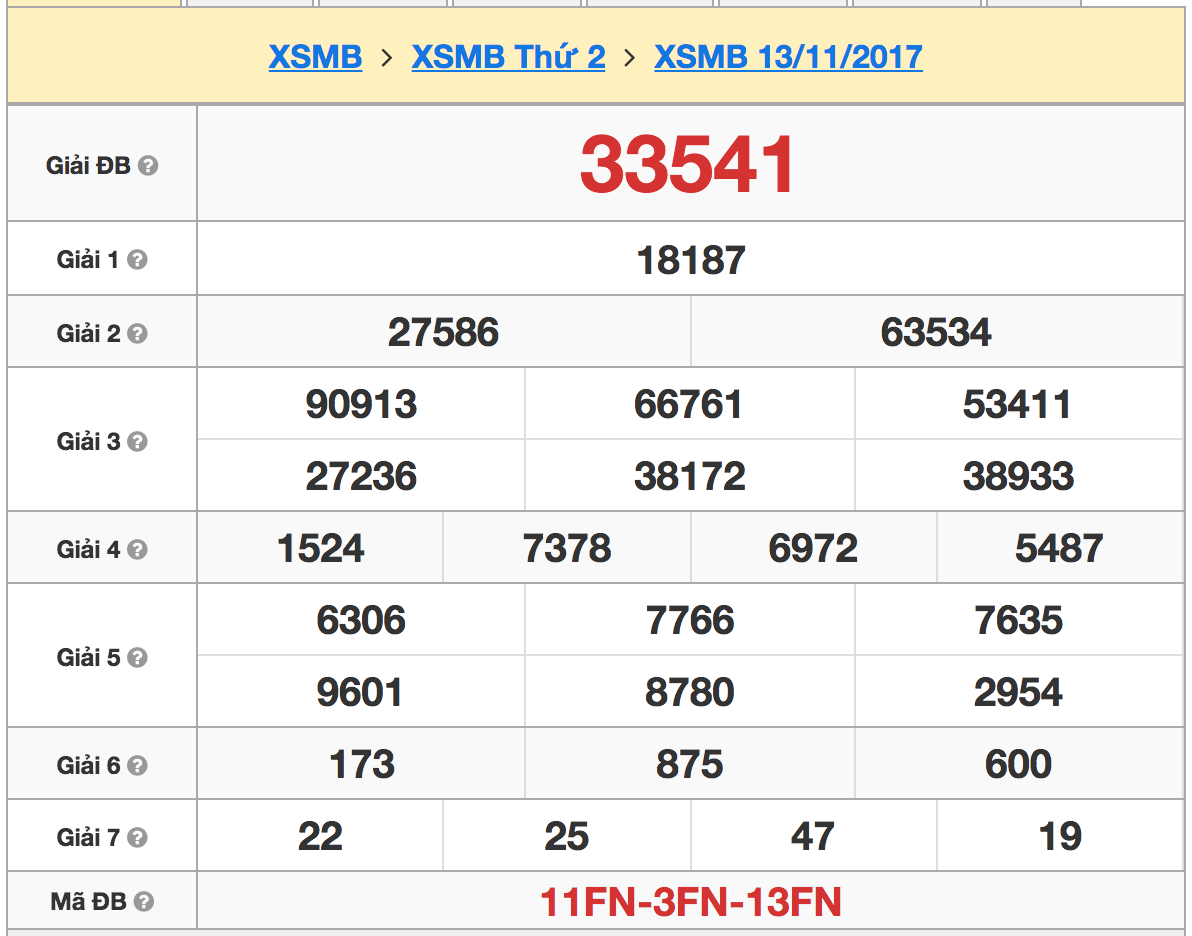
Task: Open XSMB 13/11/2017 breadcrumb link
Action: pos(788,57)
